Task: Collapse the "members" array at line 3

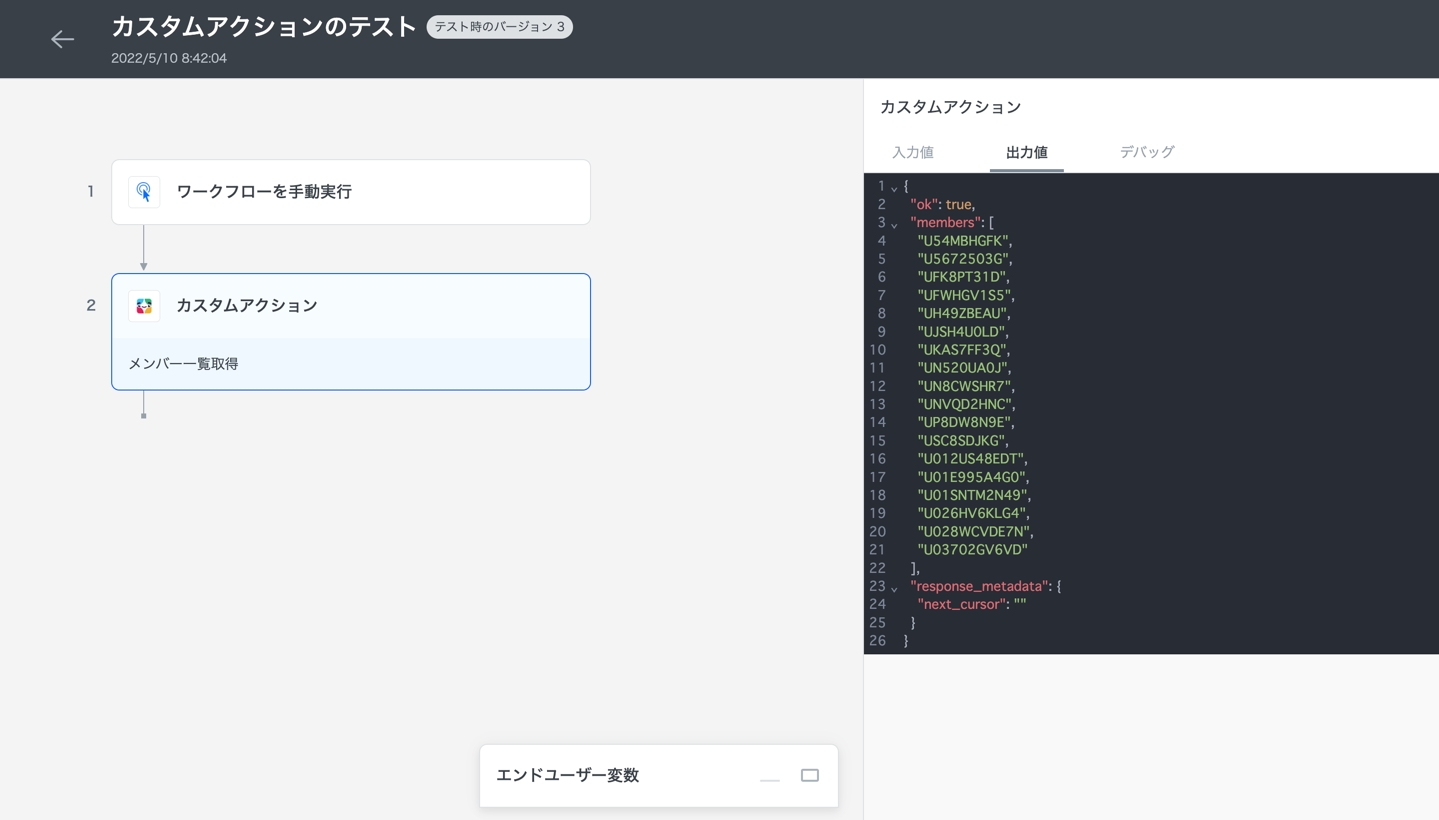Action: coord(894,224)
